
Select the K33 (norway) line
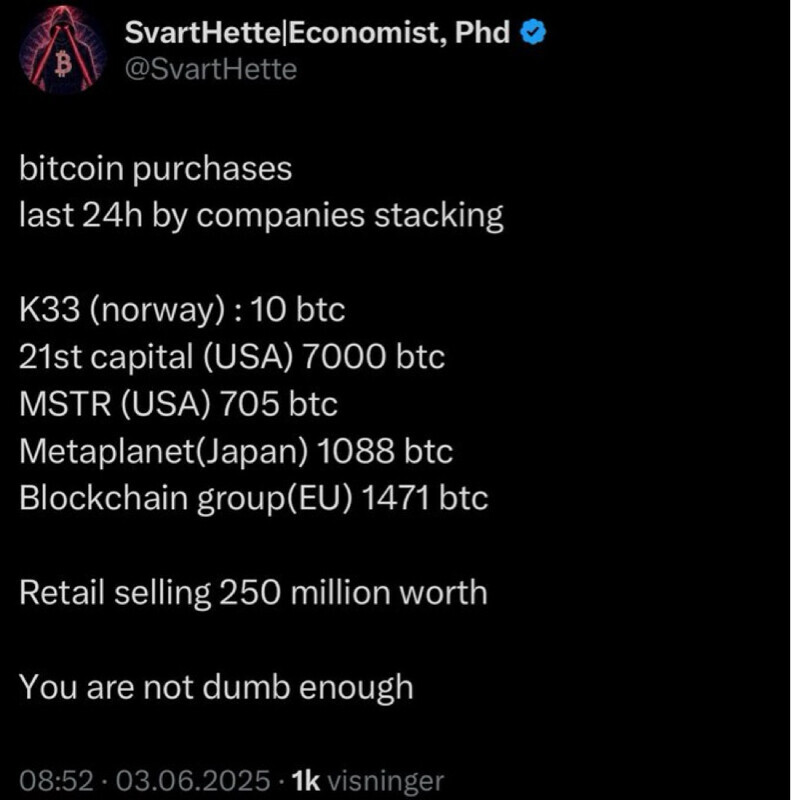(182, 310)
